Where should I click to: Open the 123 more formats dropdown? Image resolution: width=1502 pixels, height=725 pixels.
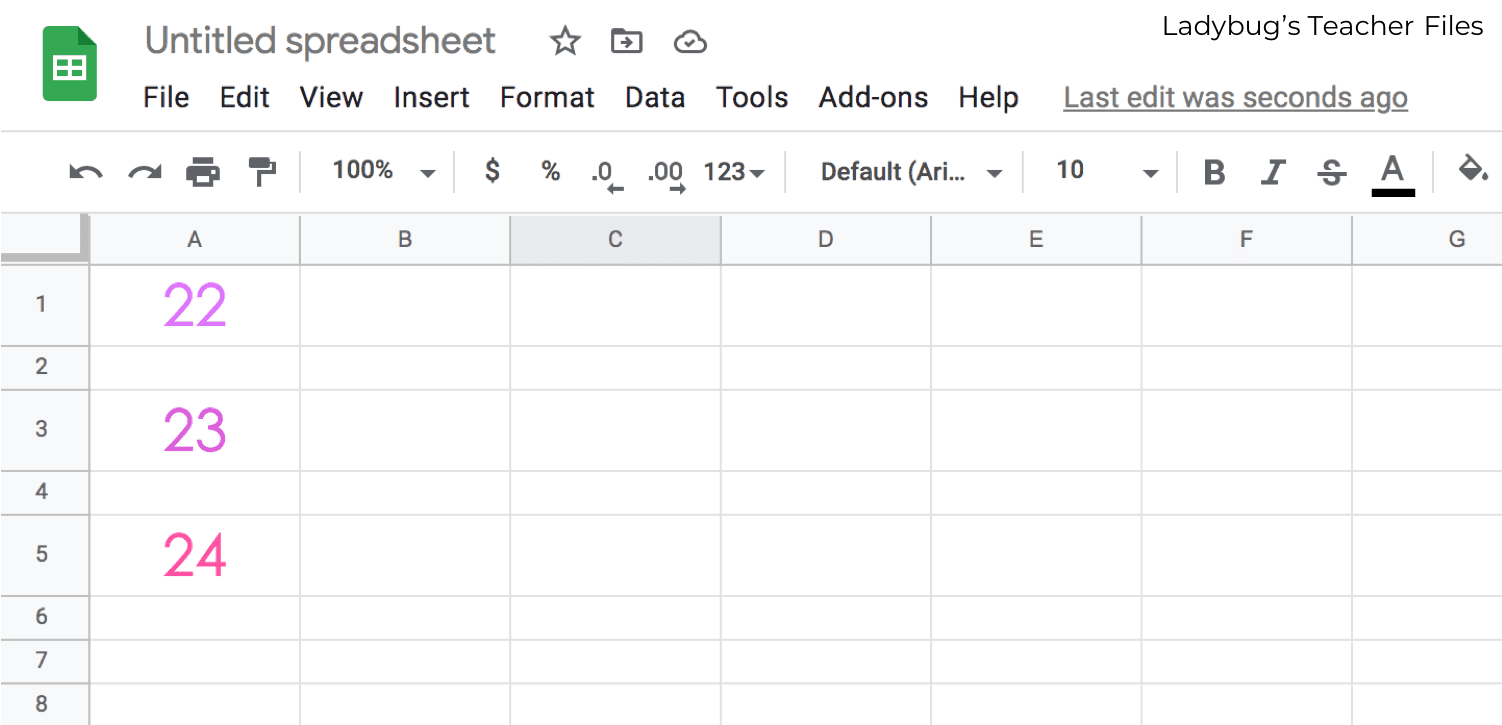pos(734,172)
